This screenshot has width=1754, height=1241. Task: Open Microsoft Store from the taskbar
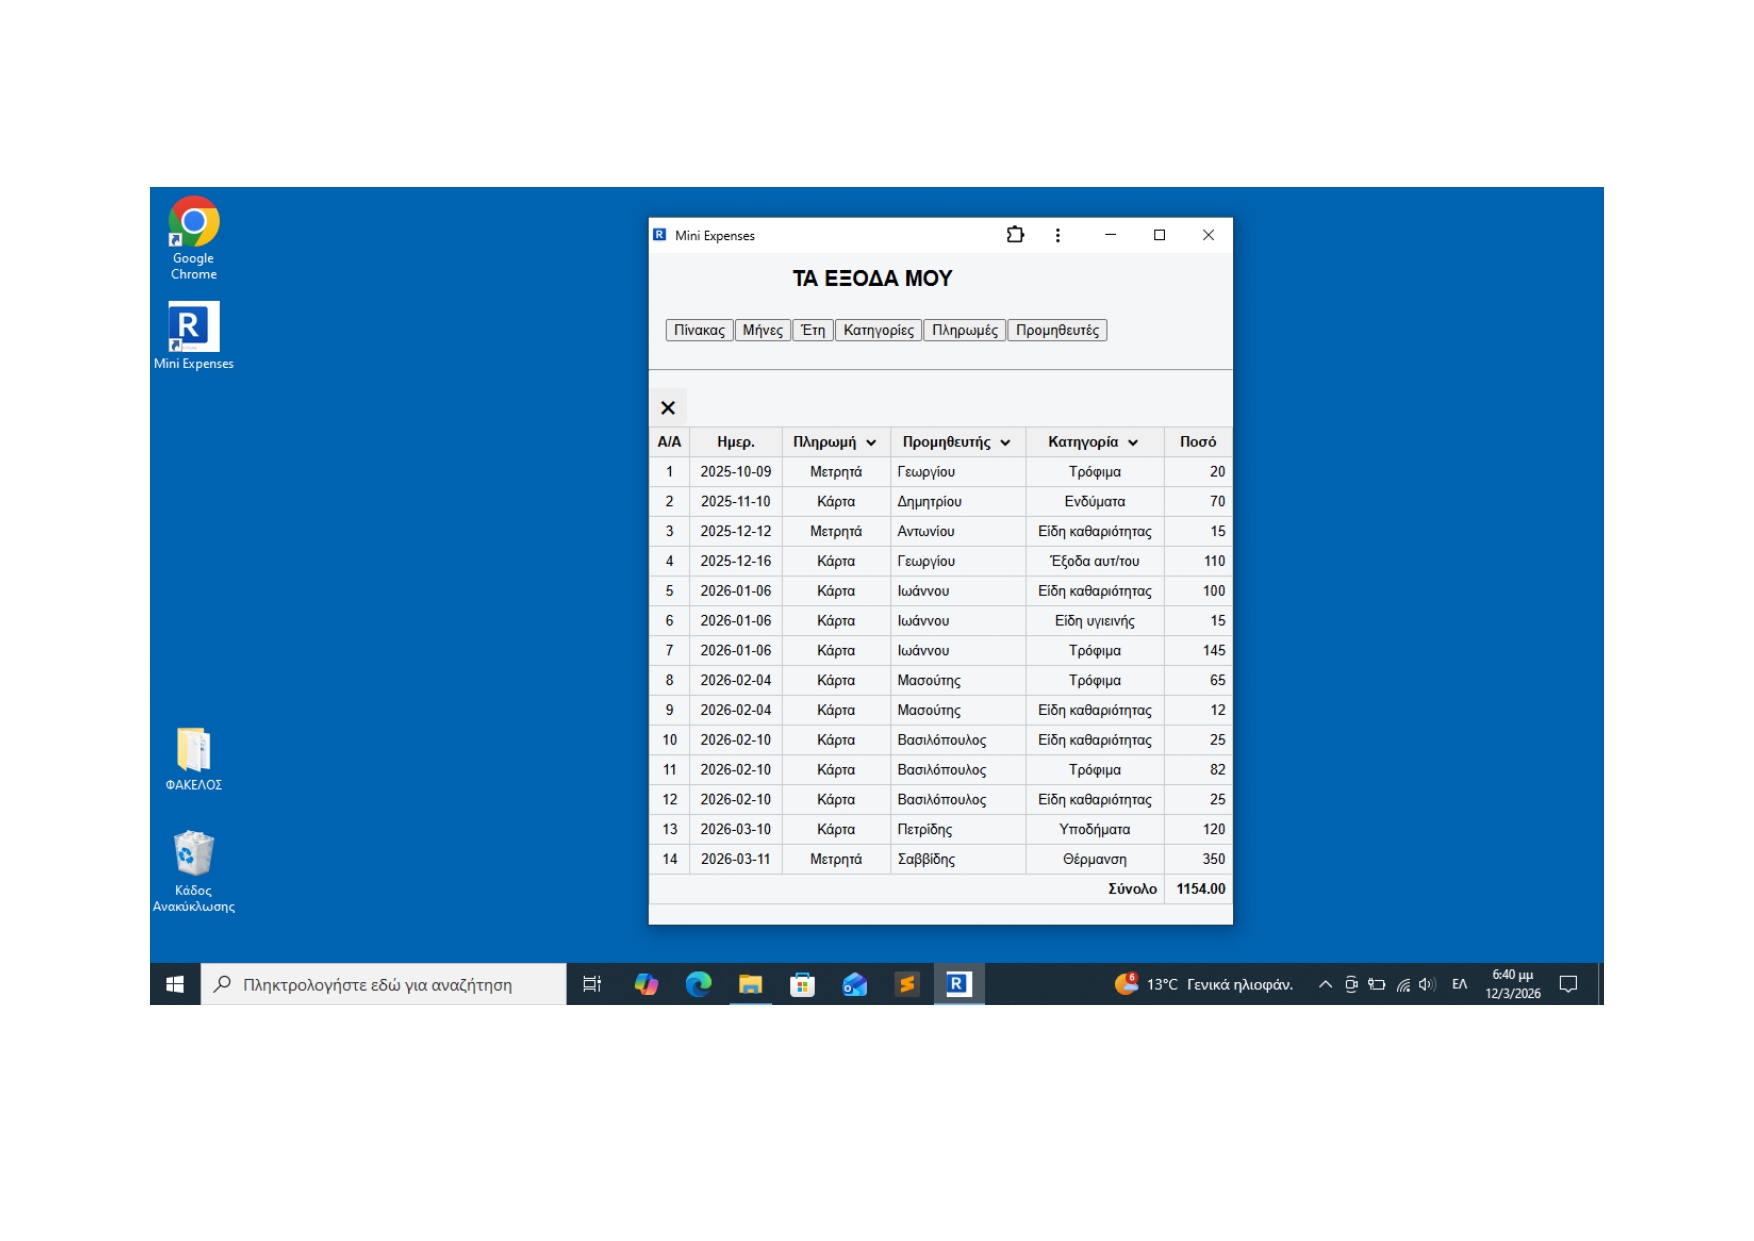point(802,985)
